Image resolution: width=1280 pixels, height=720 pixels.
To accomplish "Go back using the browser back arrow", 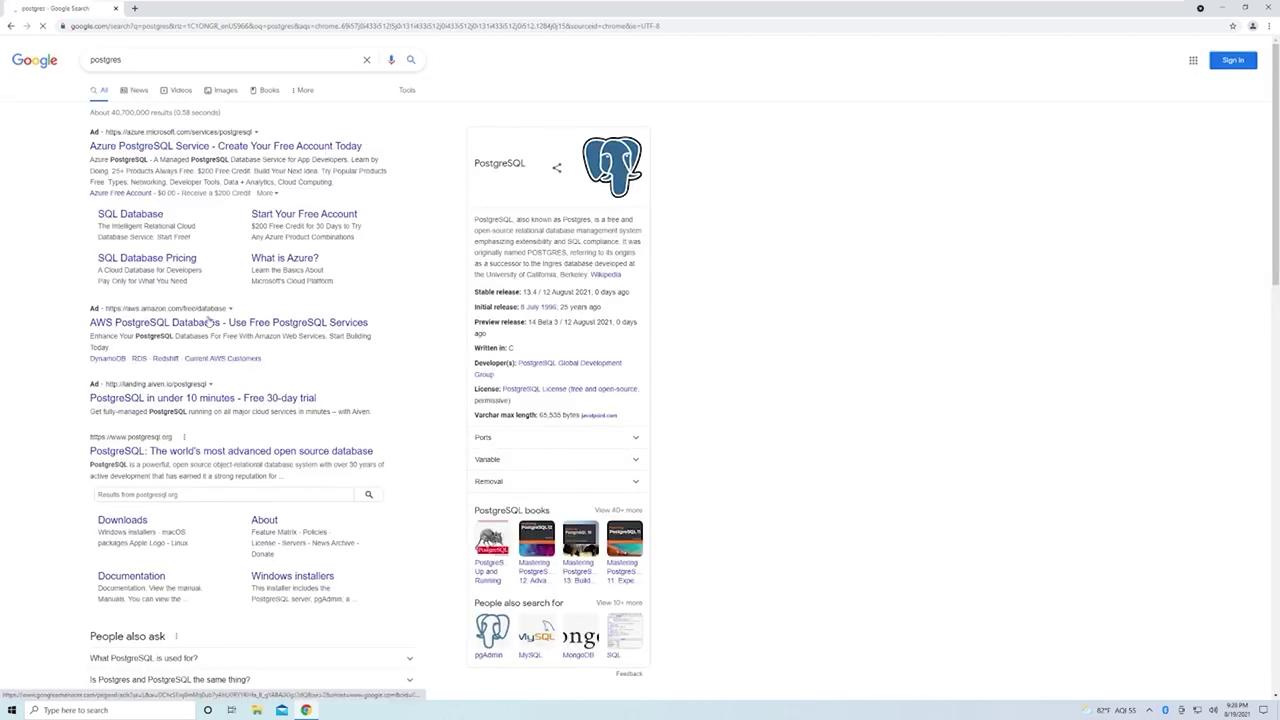I will pos(11,26).
